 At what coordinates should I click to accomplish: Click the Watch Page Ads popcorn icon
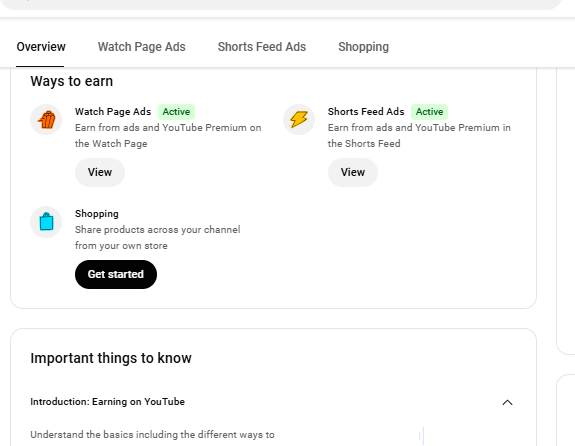46,120
